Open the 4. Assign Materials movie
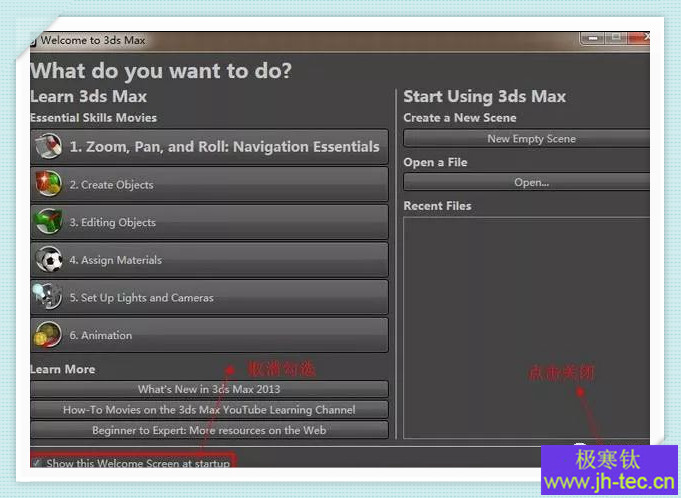 point(209,260)
